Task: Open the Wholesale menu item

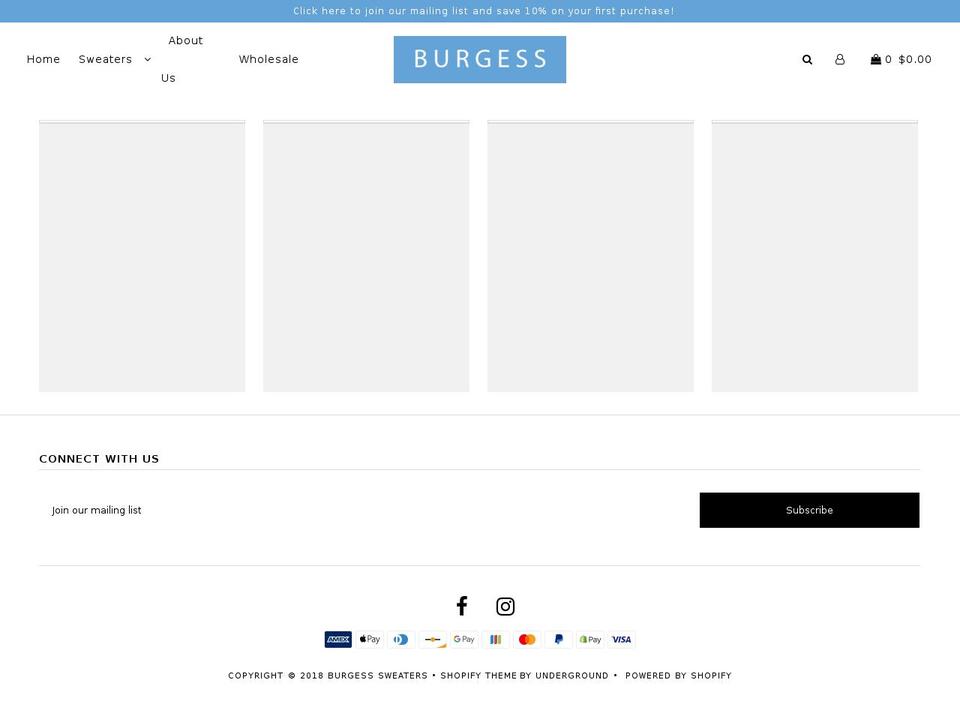Action: point(268,59)
